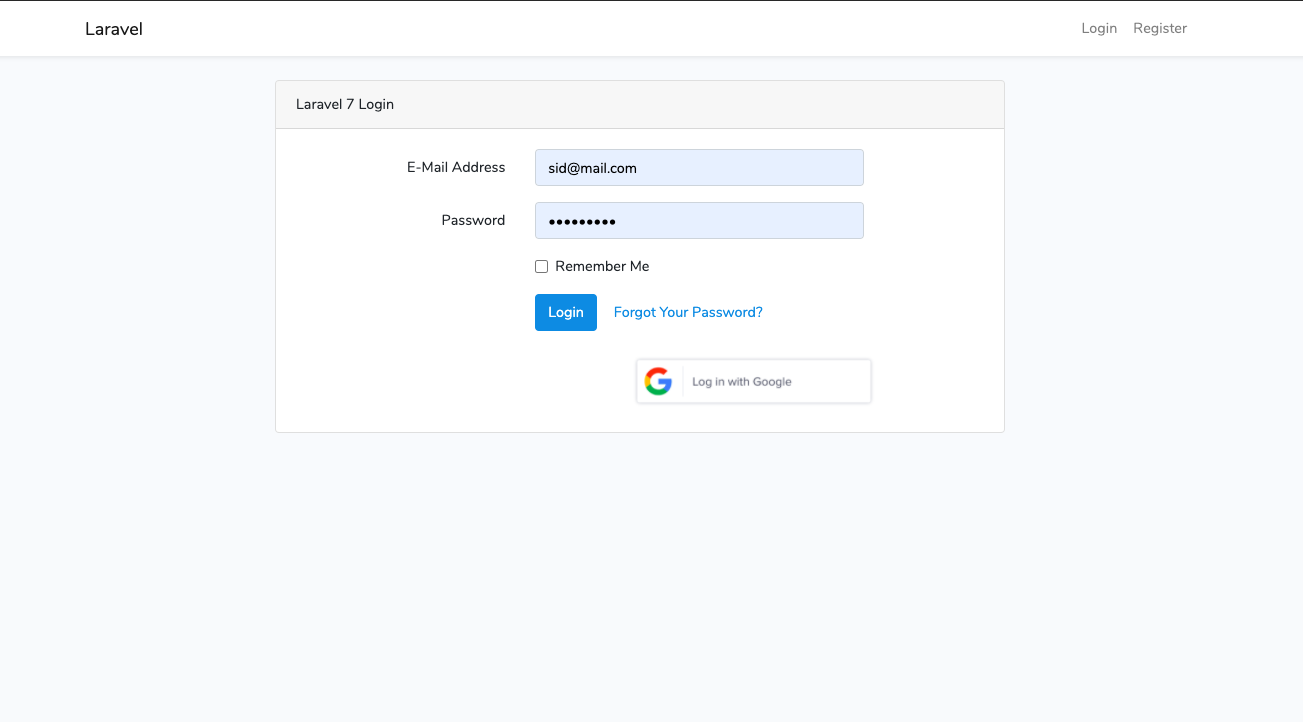Select the Log in with Google button
Screen dimensions: 1303x722
(754, 381)
